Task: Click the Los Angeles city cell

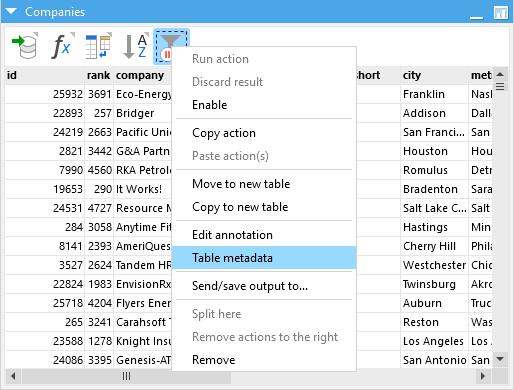Action: [434, 341]
